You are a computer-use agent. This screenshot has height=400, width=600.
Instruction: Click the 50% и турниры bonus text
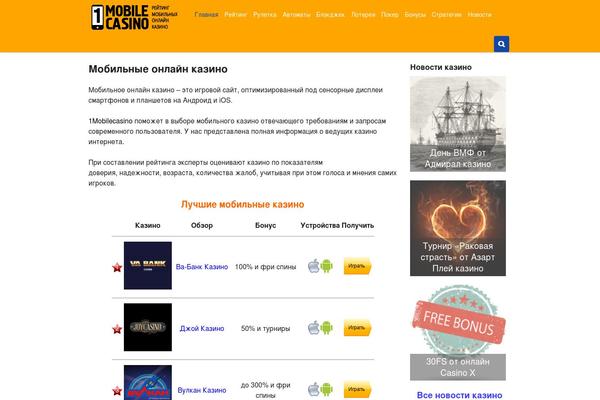point(266,328)
